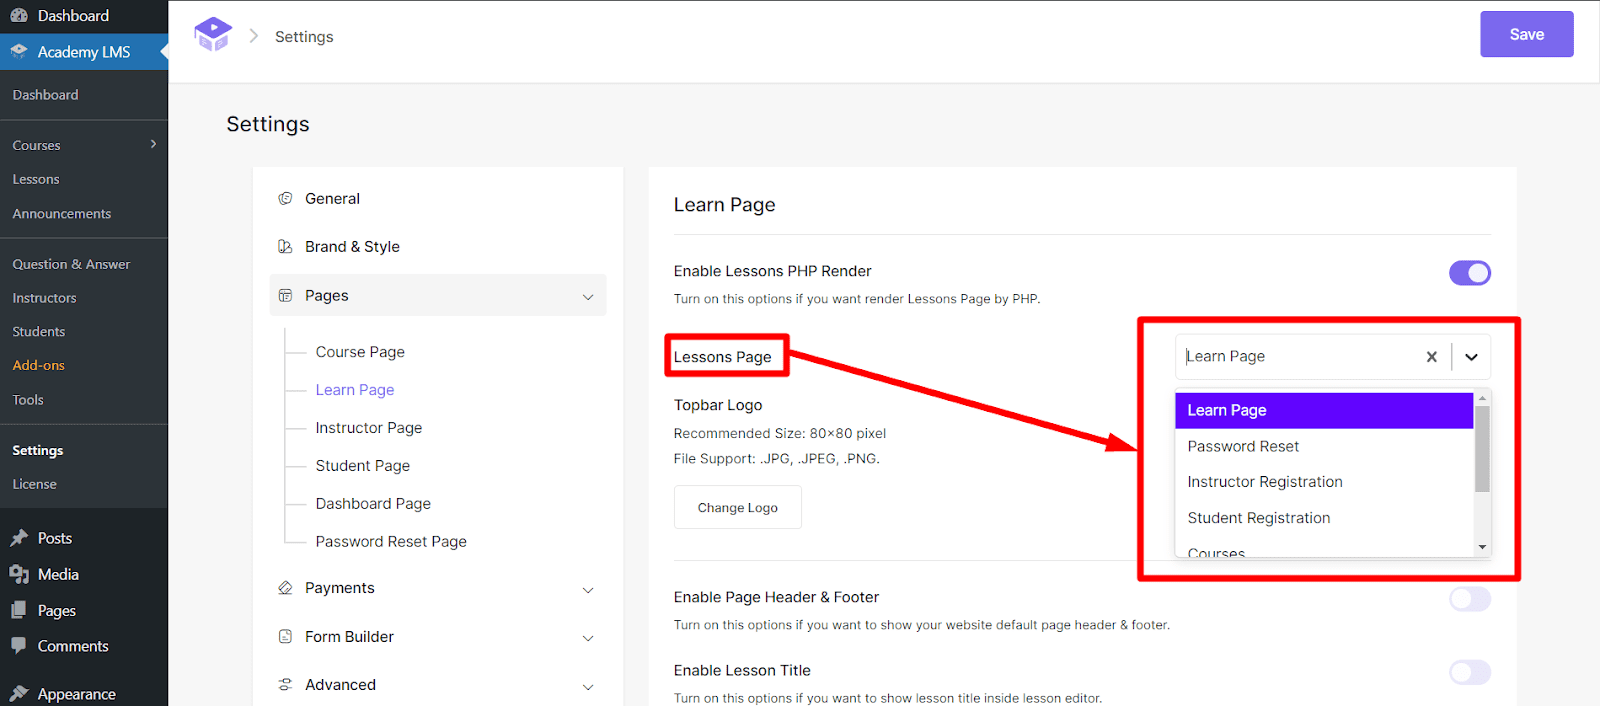Turn on Enable Lesson Title switch
Viewport: 1600px width, 706px height.
(1470, 672)
